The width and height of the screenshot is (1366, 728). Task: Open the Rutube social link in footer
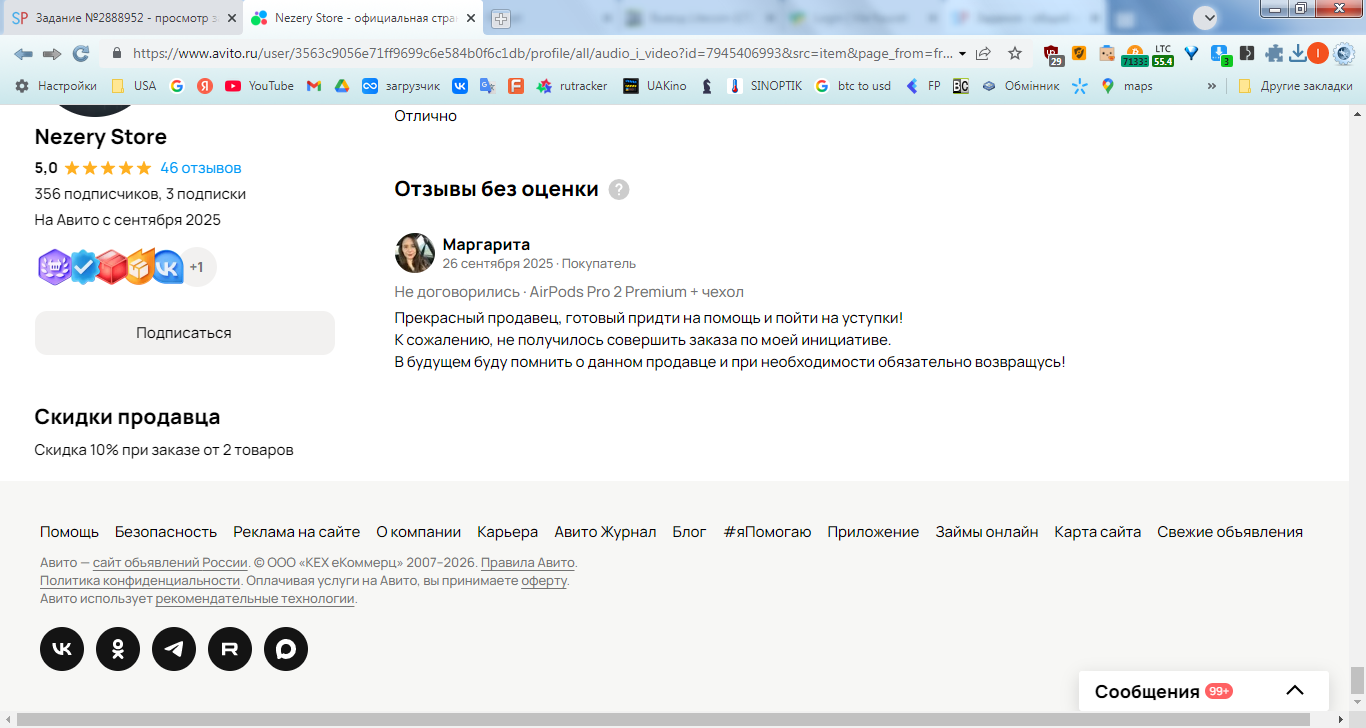click(x=230, y=649)
